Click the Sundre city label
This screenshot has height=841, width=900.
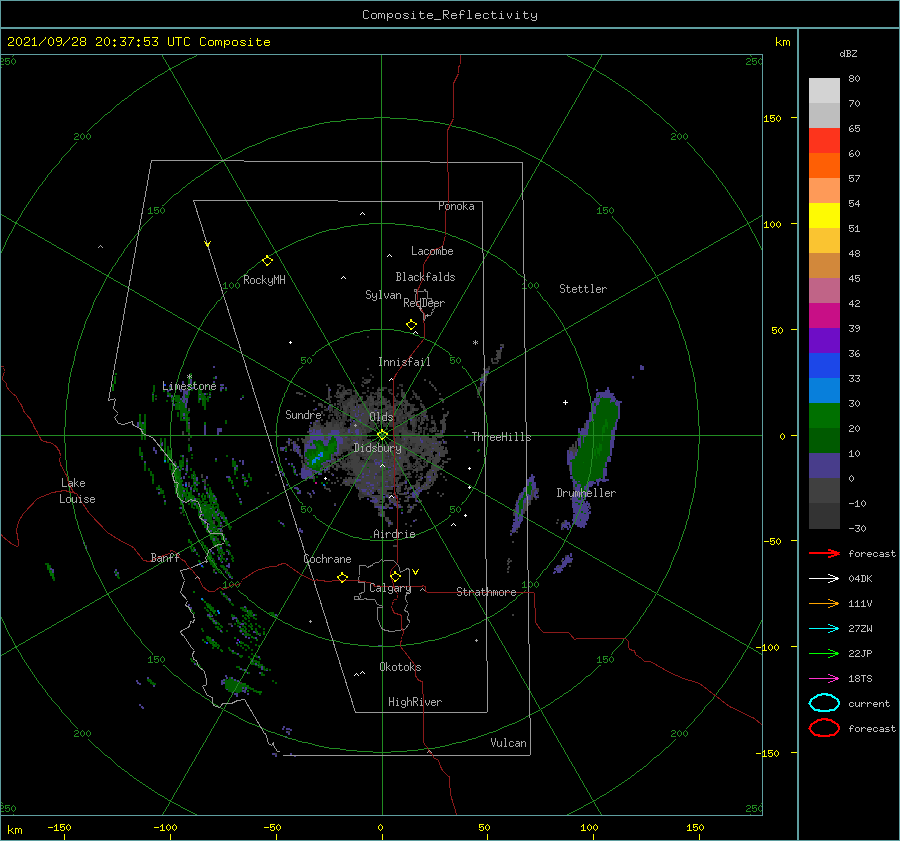pos(303,415)
